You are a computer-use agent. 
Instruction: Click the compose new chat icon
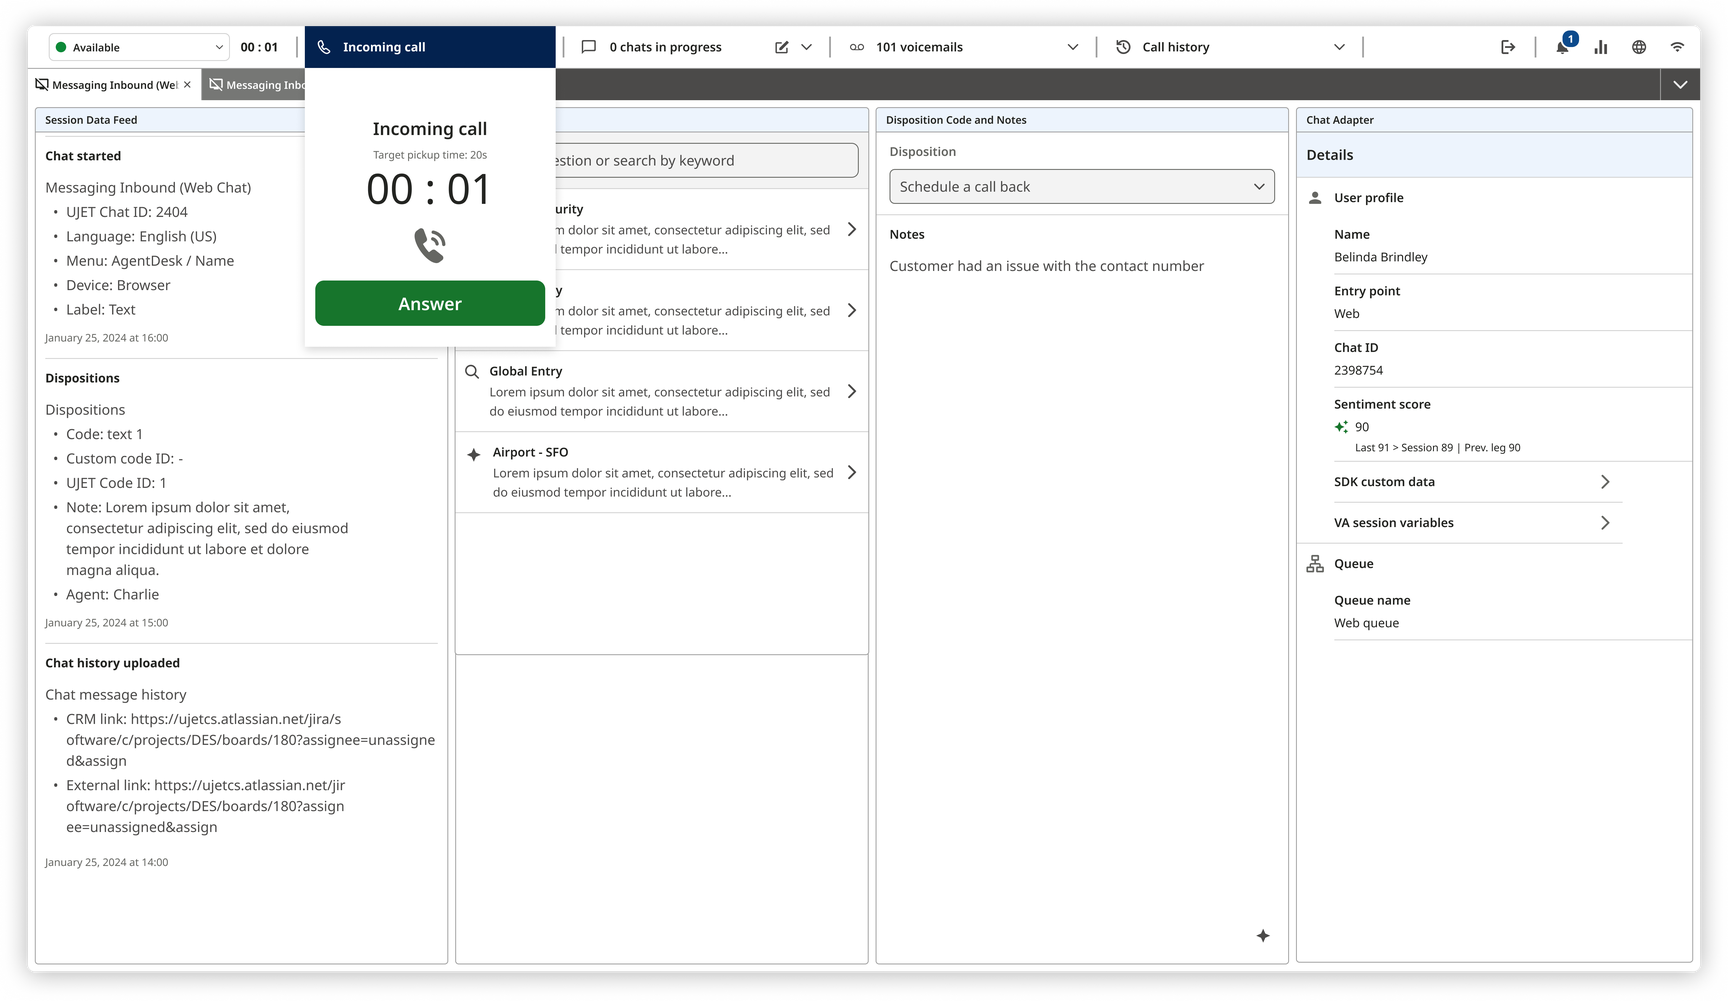782,47
